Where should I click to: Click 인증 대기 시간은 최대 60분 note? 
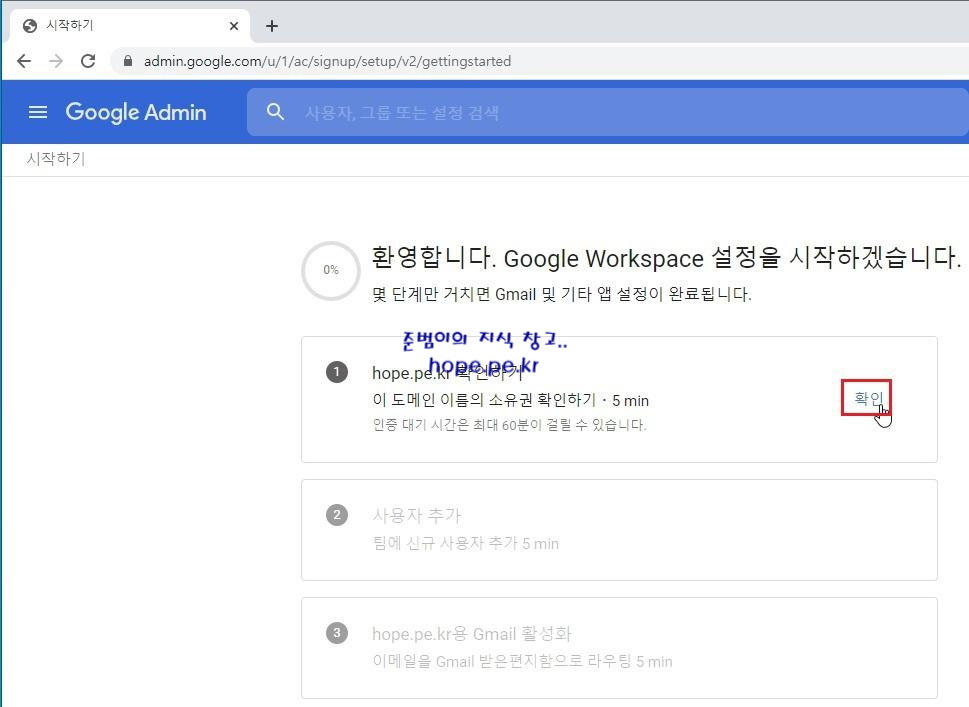click(509, 425)
